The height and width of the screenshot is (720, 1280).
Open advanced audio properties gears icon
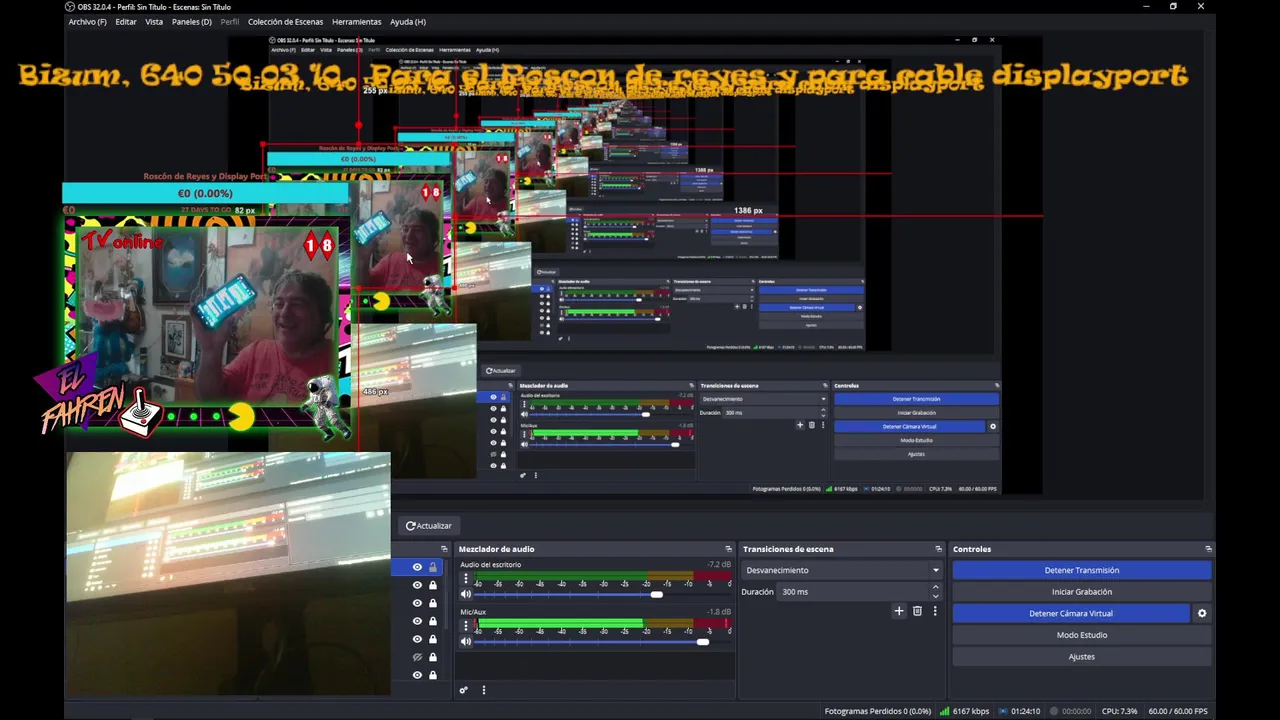[463, 690]
